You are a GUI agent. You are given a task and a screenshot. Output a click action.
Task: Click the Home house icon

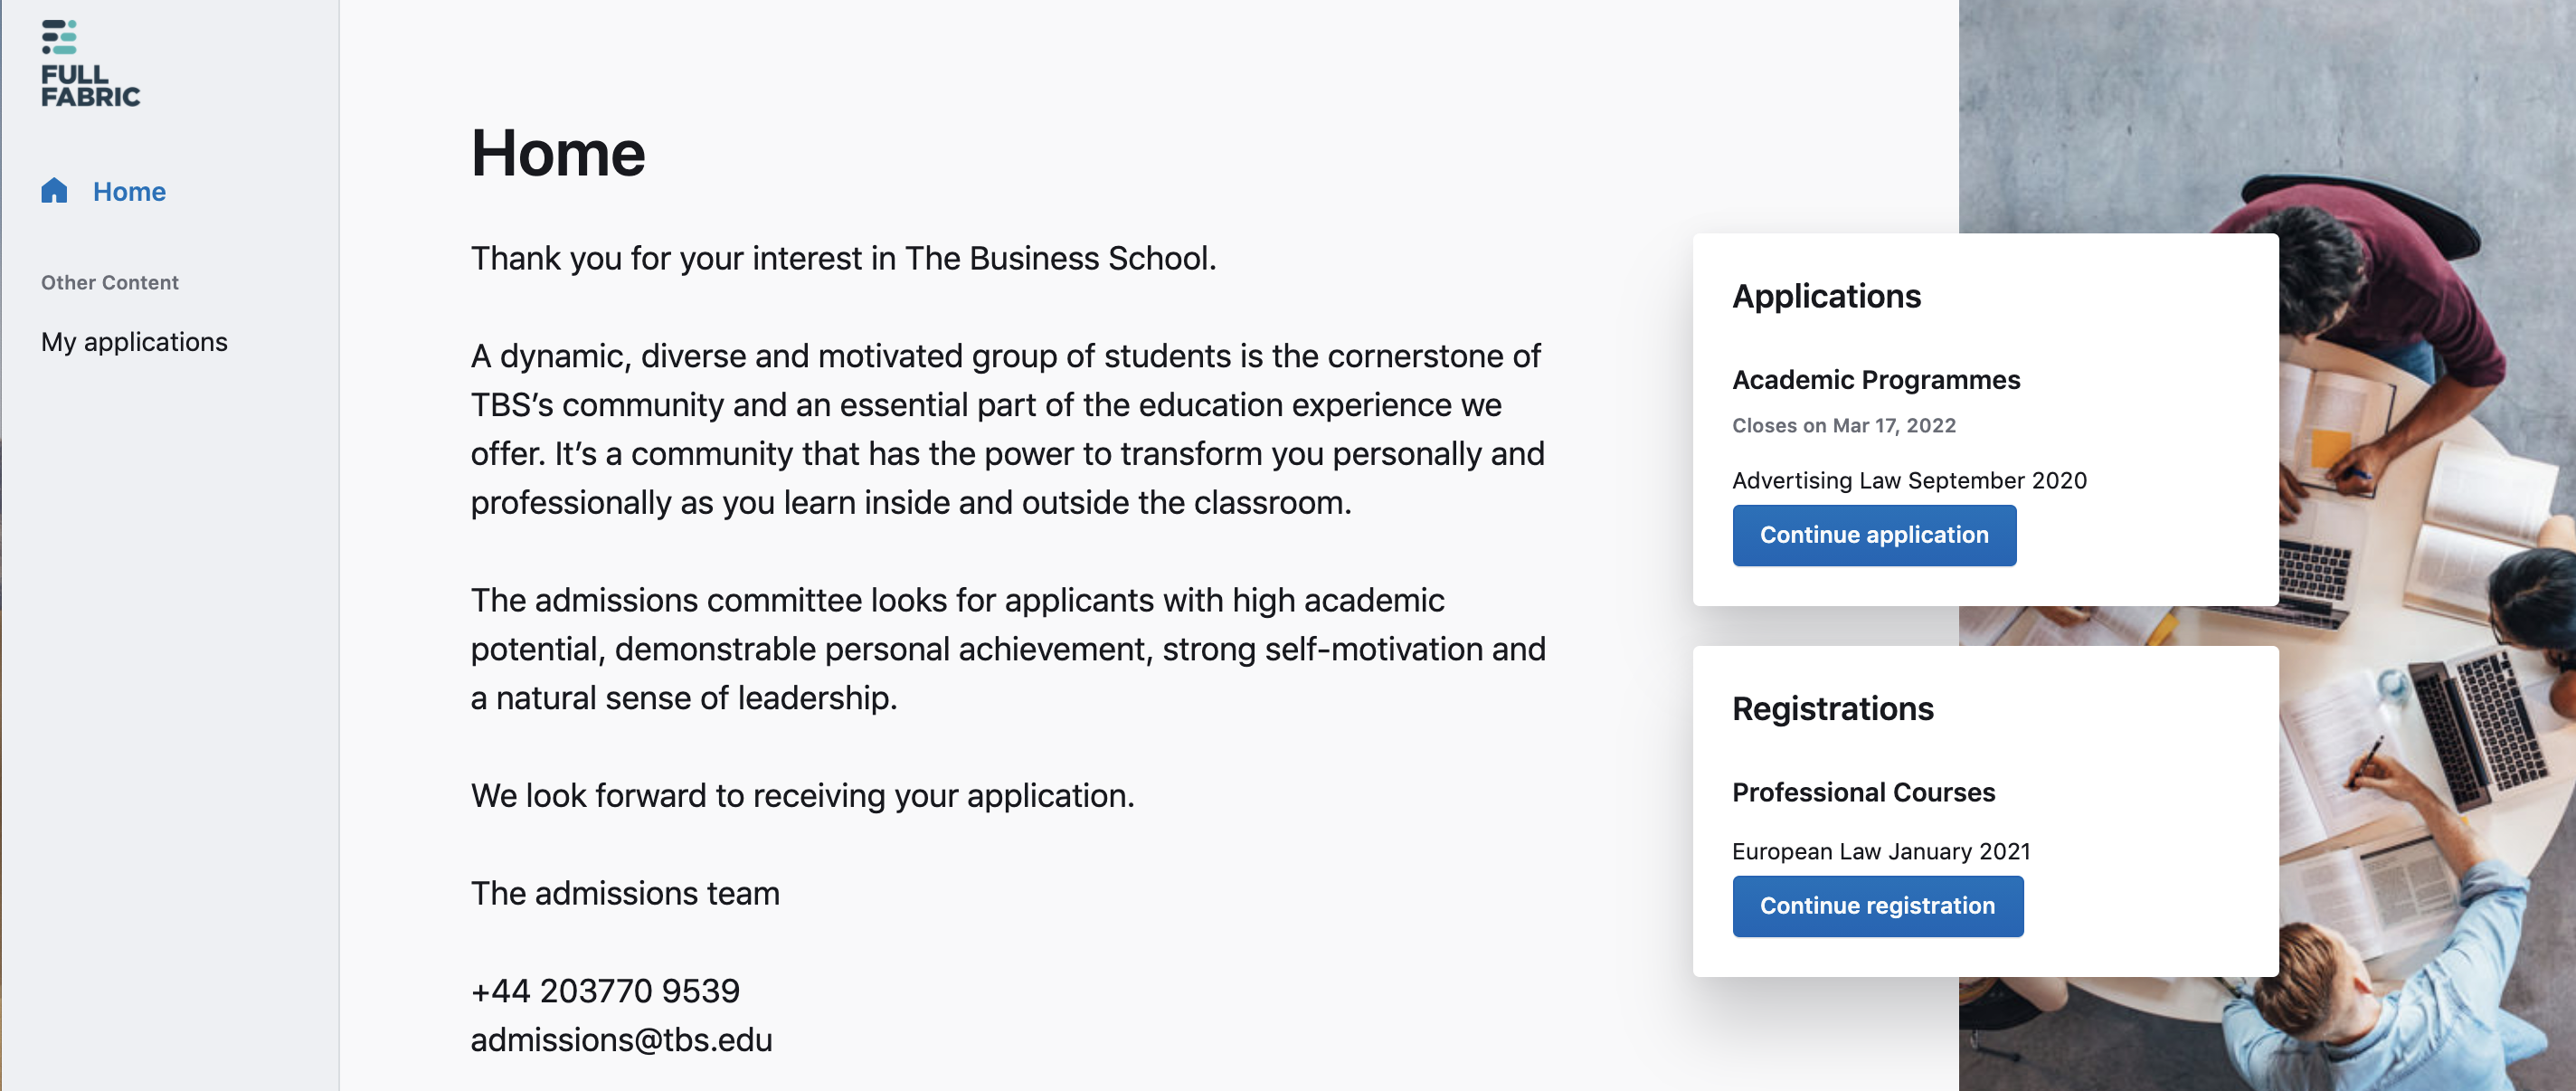pyautogui.click(x=54, y=190)
